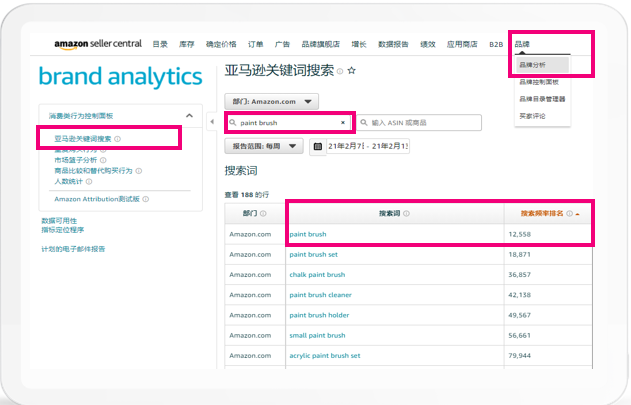Viewport: 631px width, 405px height.
Task: Click rank value 18,871
Action: pos(520,254)
